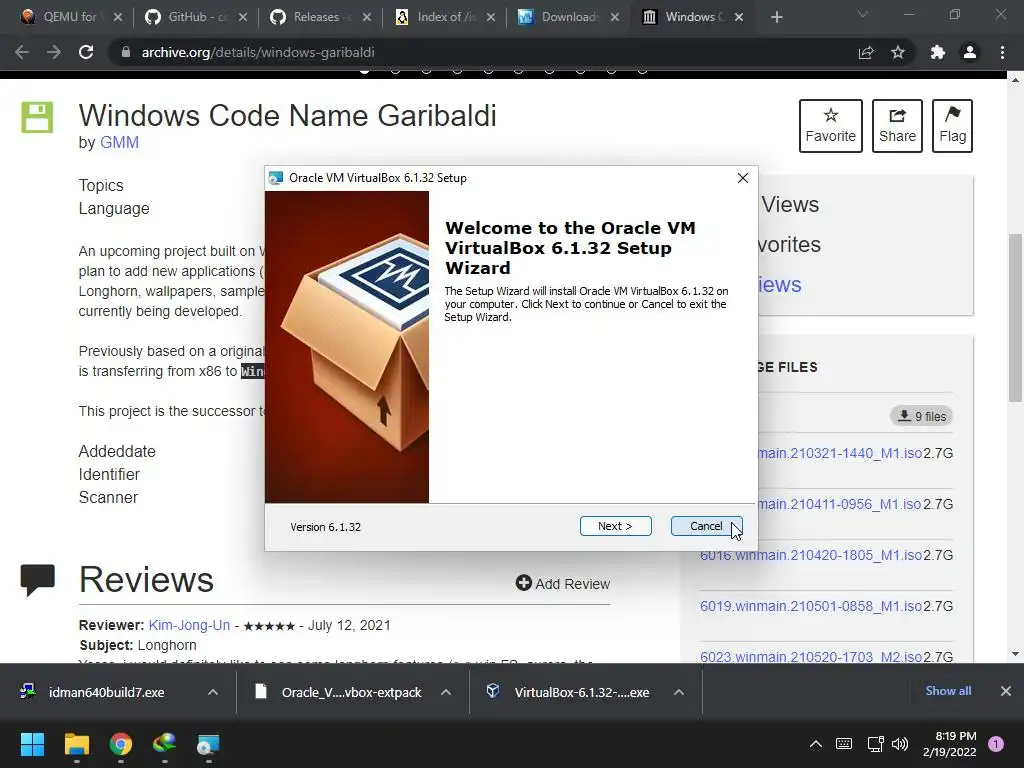
Task: Download the 6019.winmain.210501-0858_M1.iso file
Action: point(810,606)
